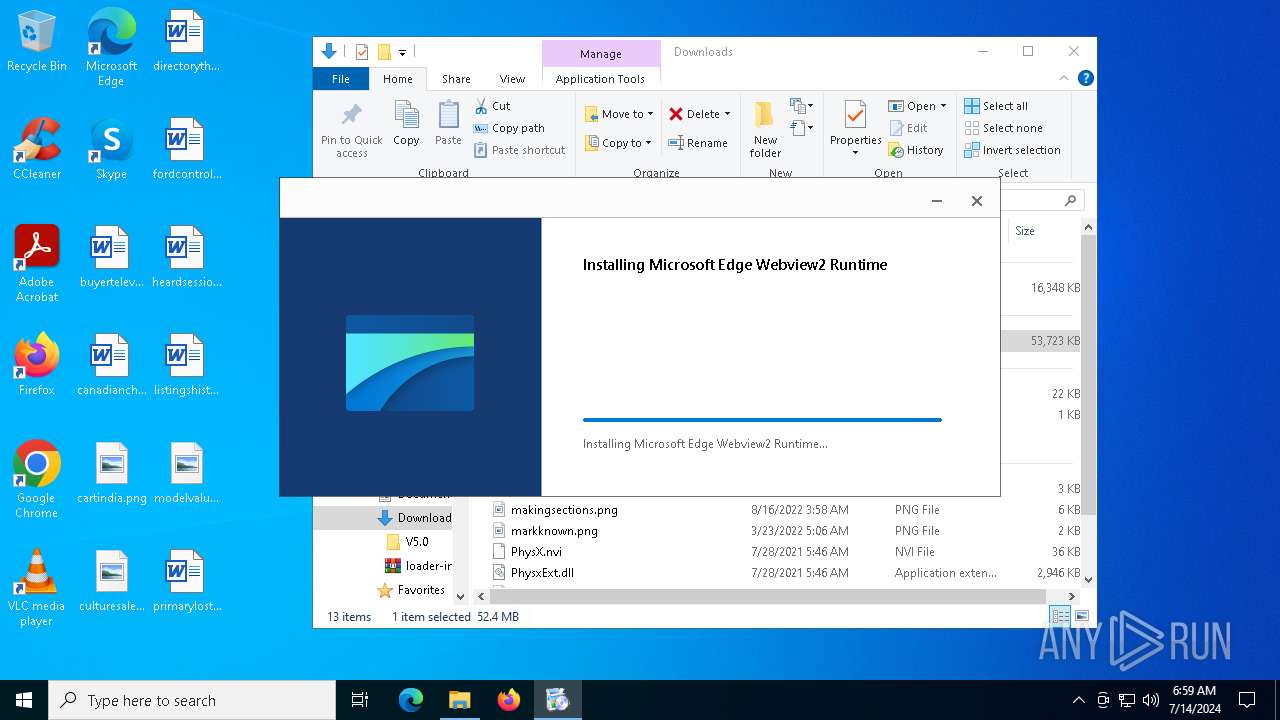Image resolution: width=1280 pixels, height=720 pixels.
Task: Switch to the View ribbon tab
Action: point(512,79)
